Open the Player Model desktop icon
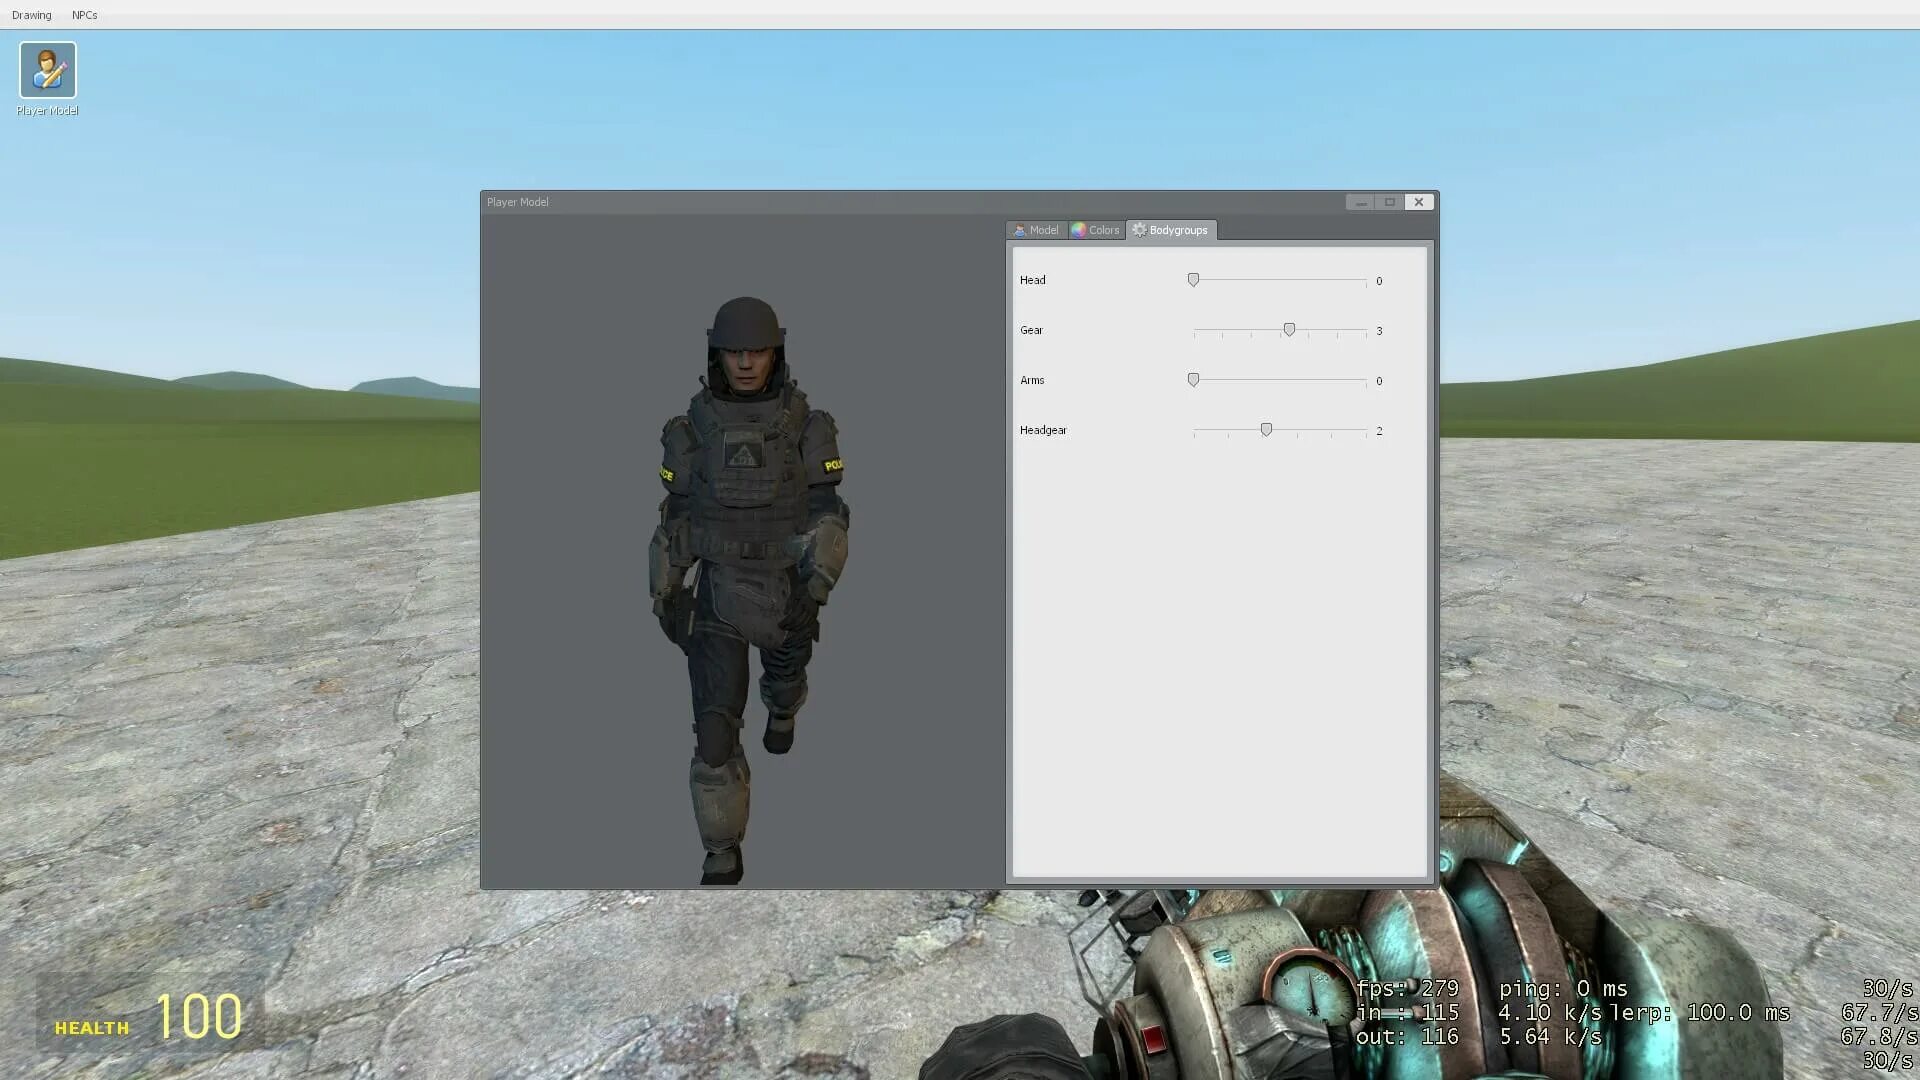The height and width of the screenshot is (1080, 1920). [x=47, y=71]
